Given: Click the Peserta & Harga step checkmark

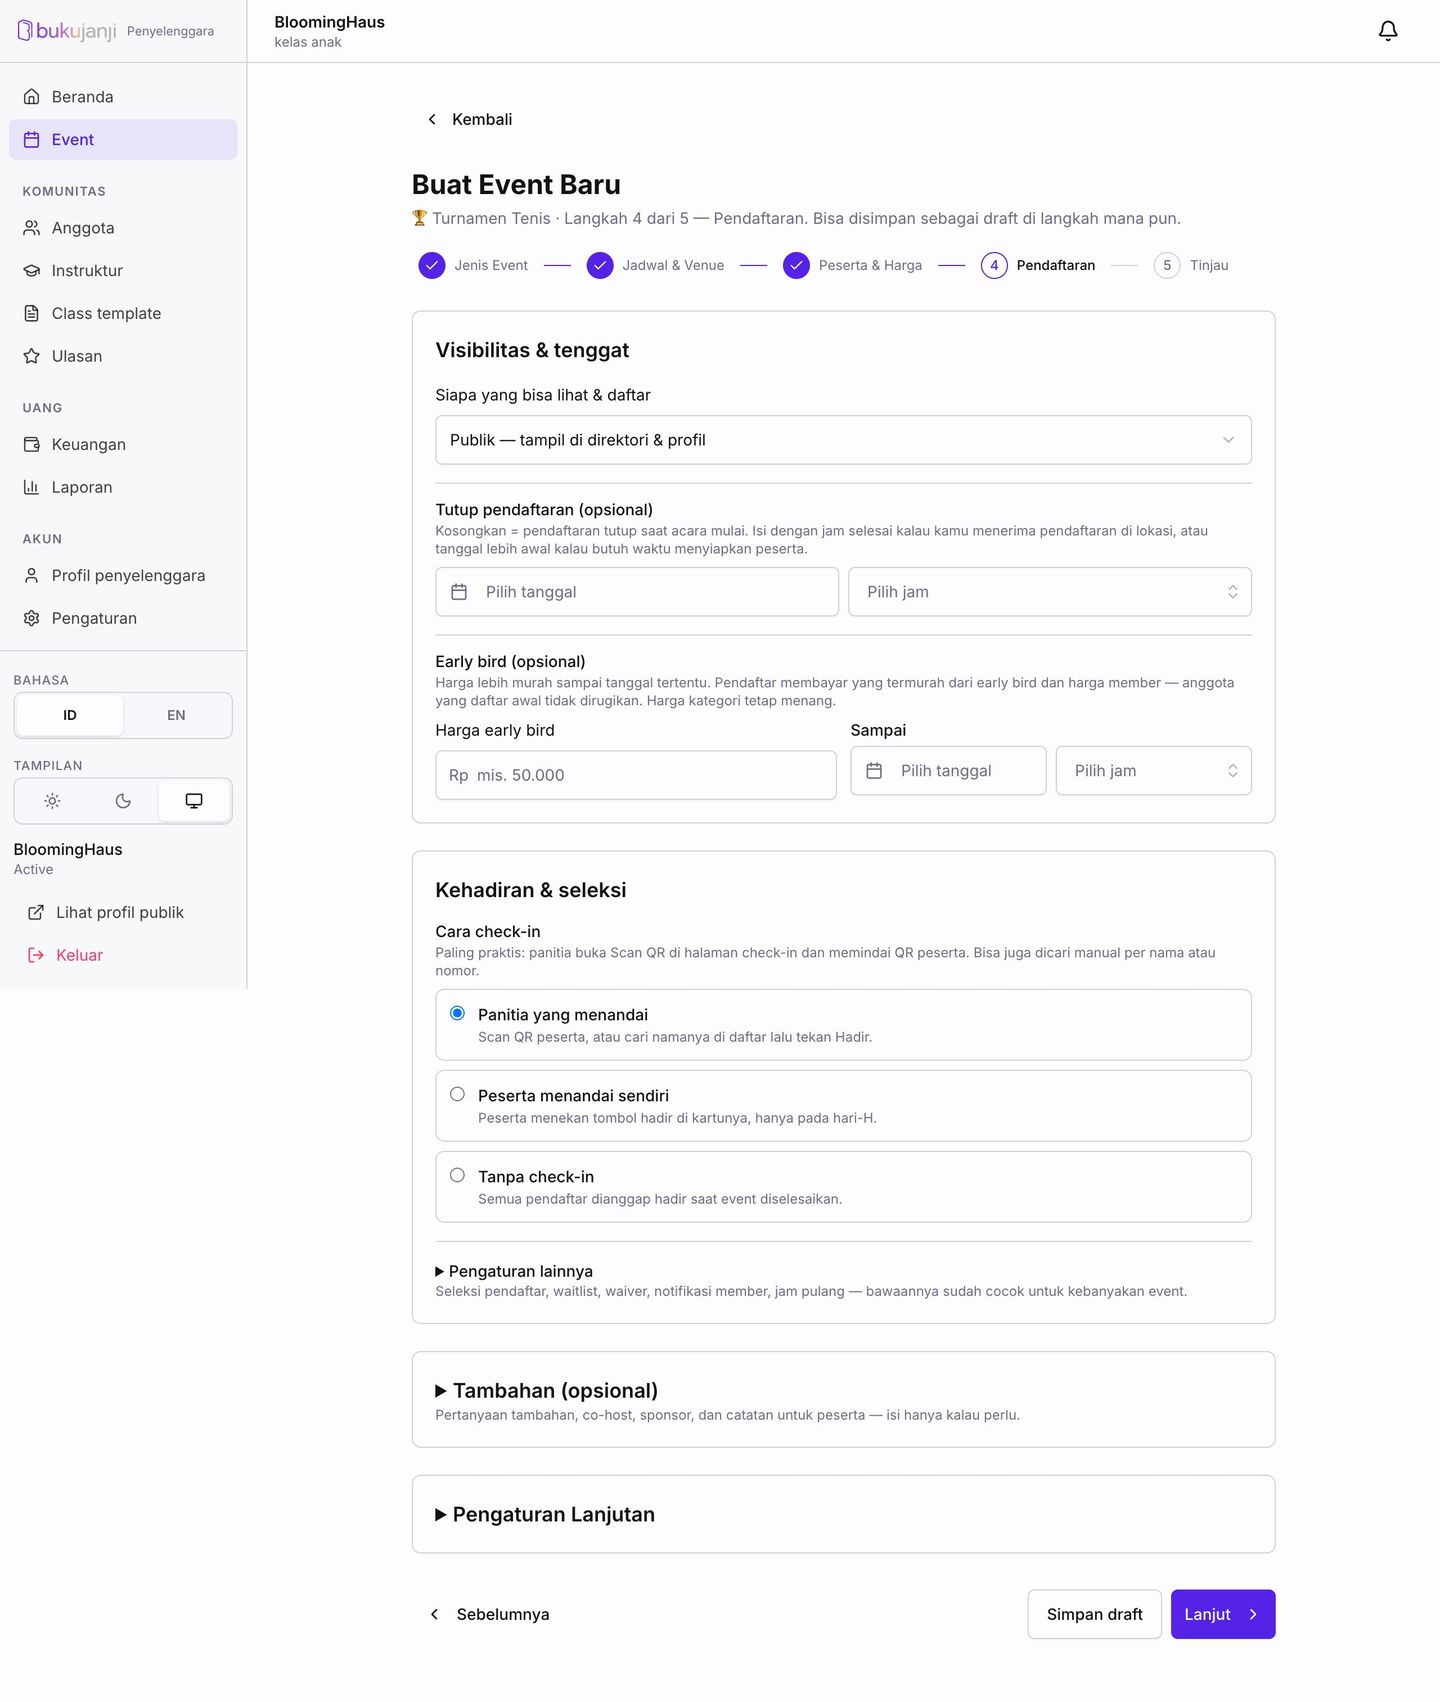Looking at the screenshot, I should point(796,265).
